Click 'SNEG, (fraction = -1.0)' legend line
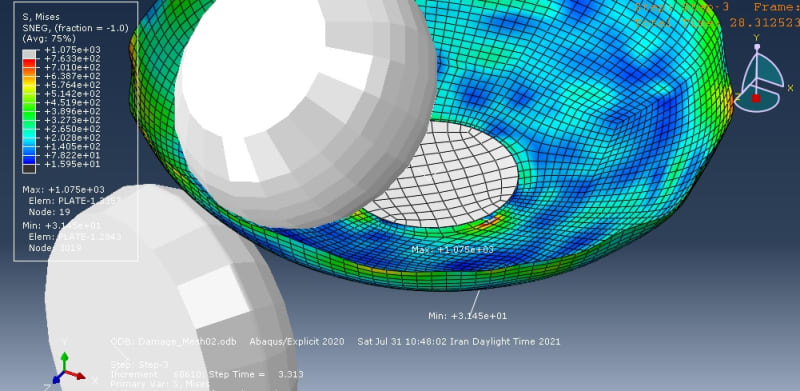Screen dimensions: 800x391 (x=76, y=28)
